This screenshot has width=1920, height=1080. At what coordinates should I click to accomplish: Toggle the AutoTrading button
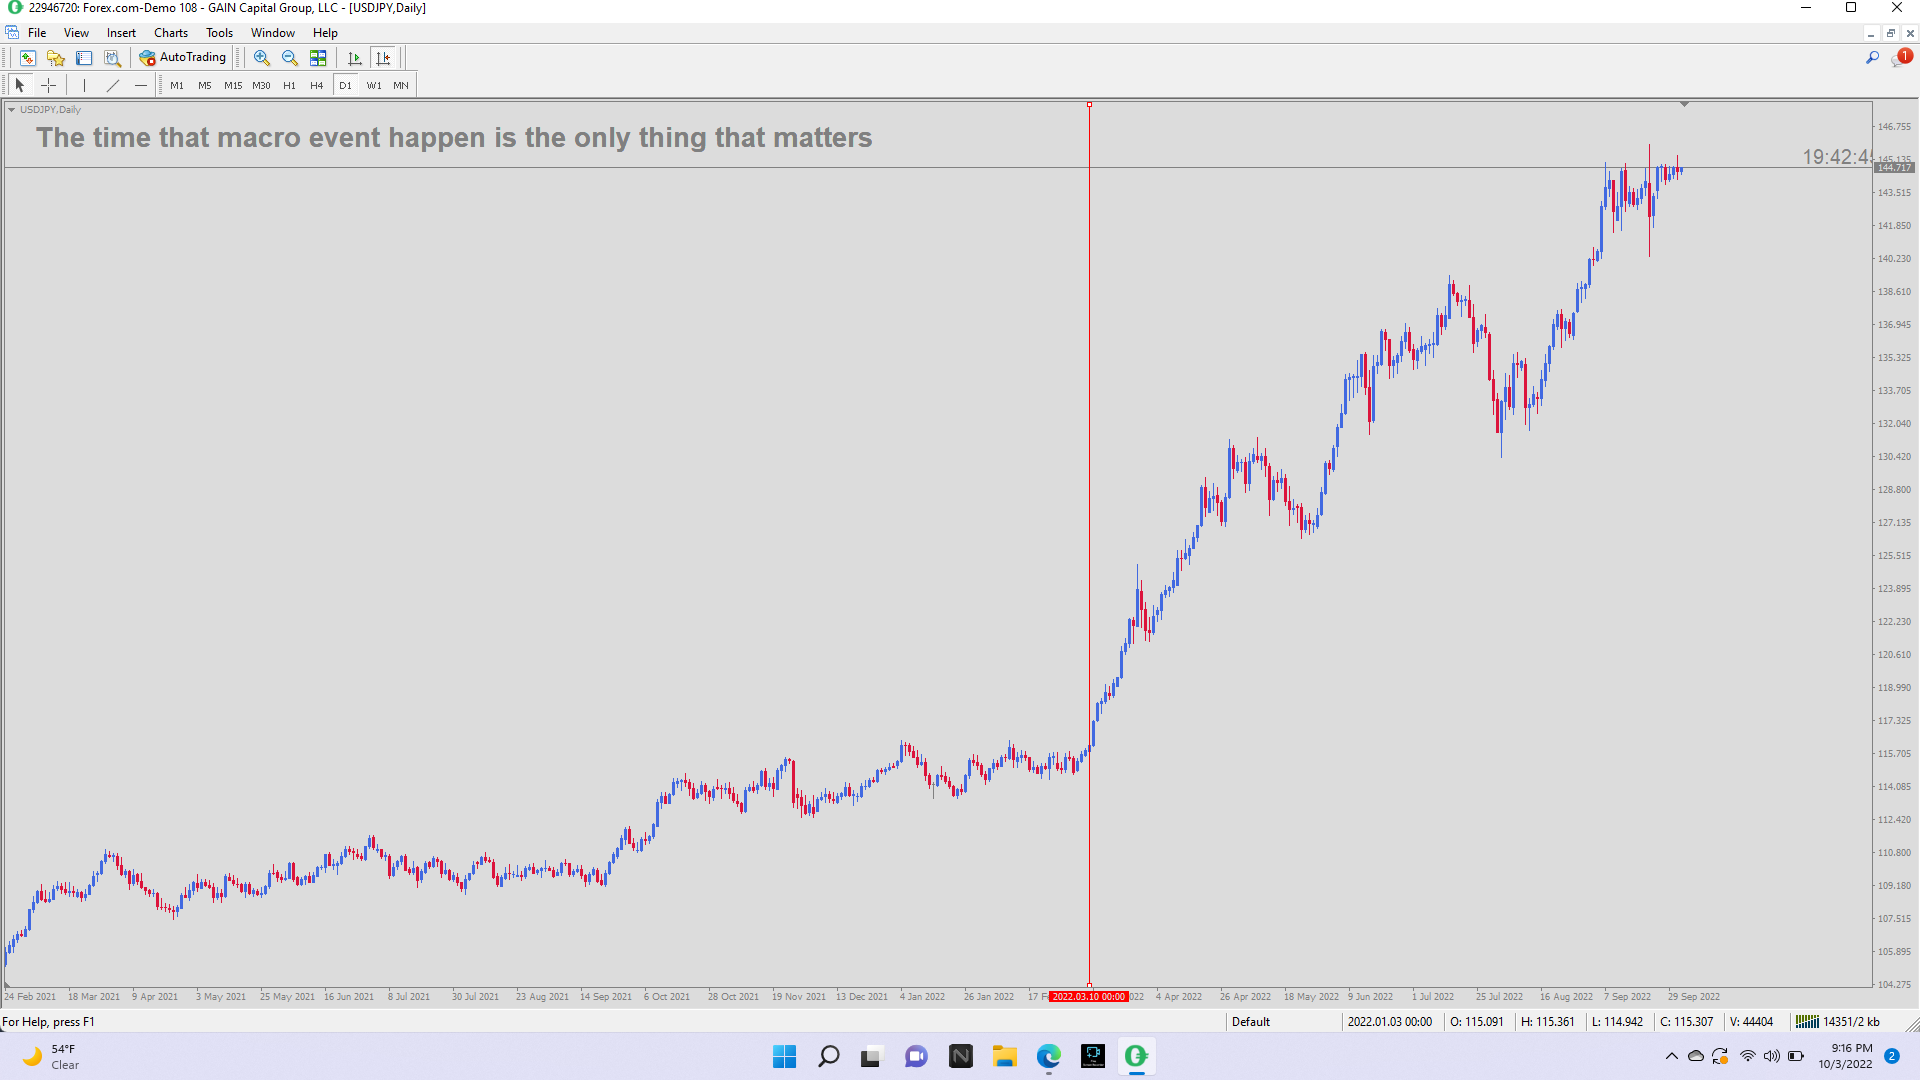click(x=184, y=58)
